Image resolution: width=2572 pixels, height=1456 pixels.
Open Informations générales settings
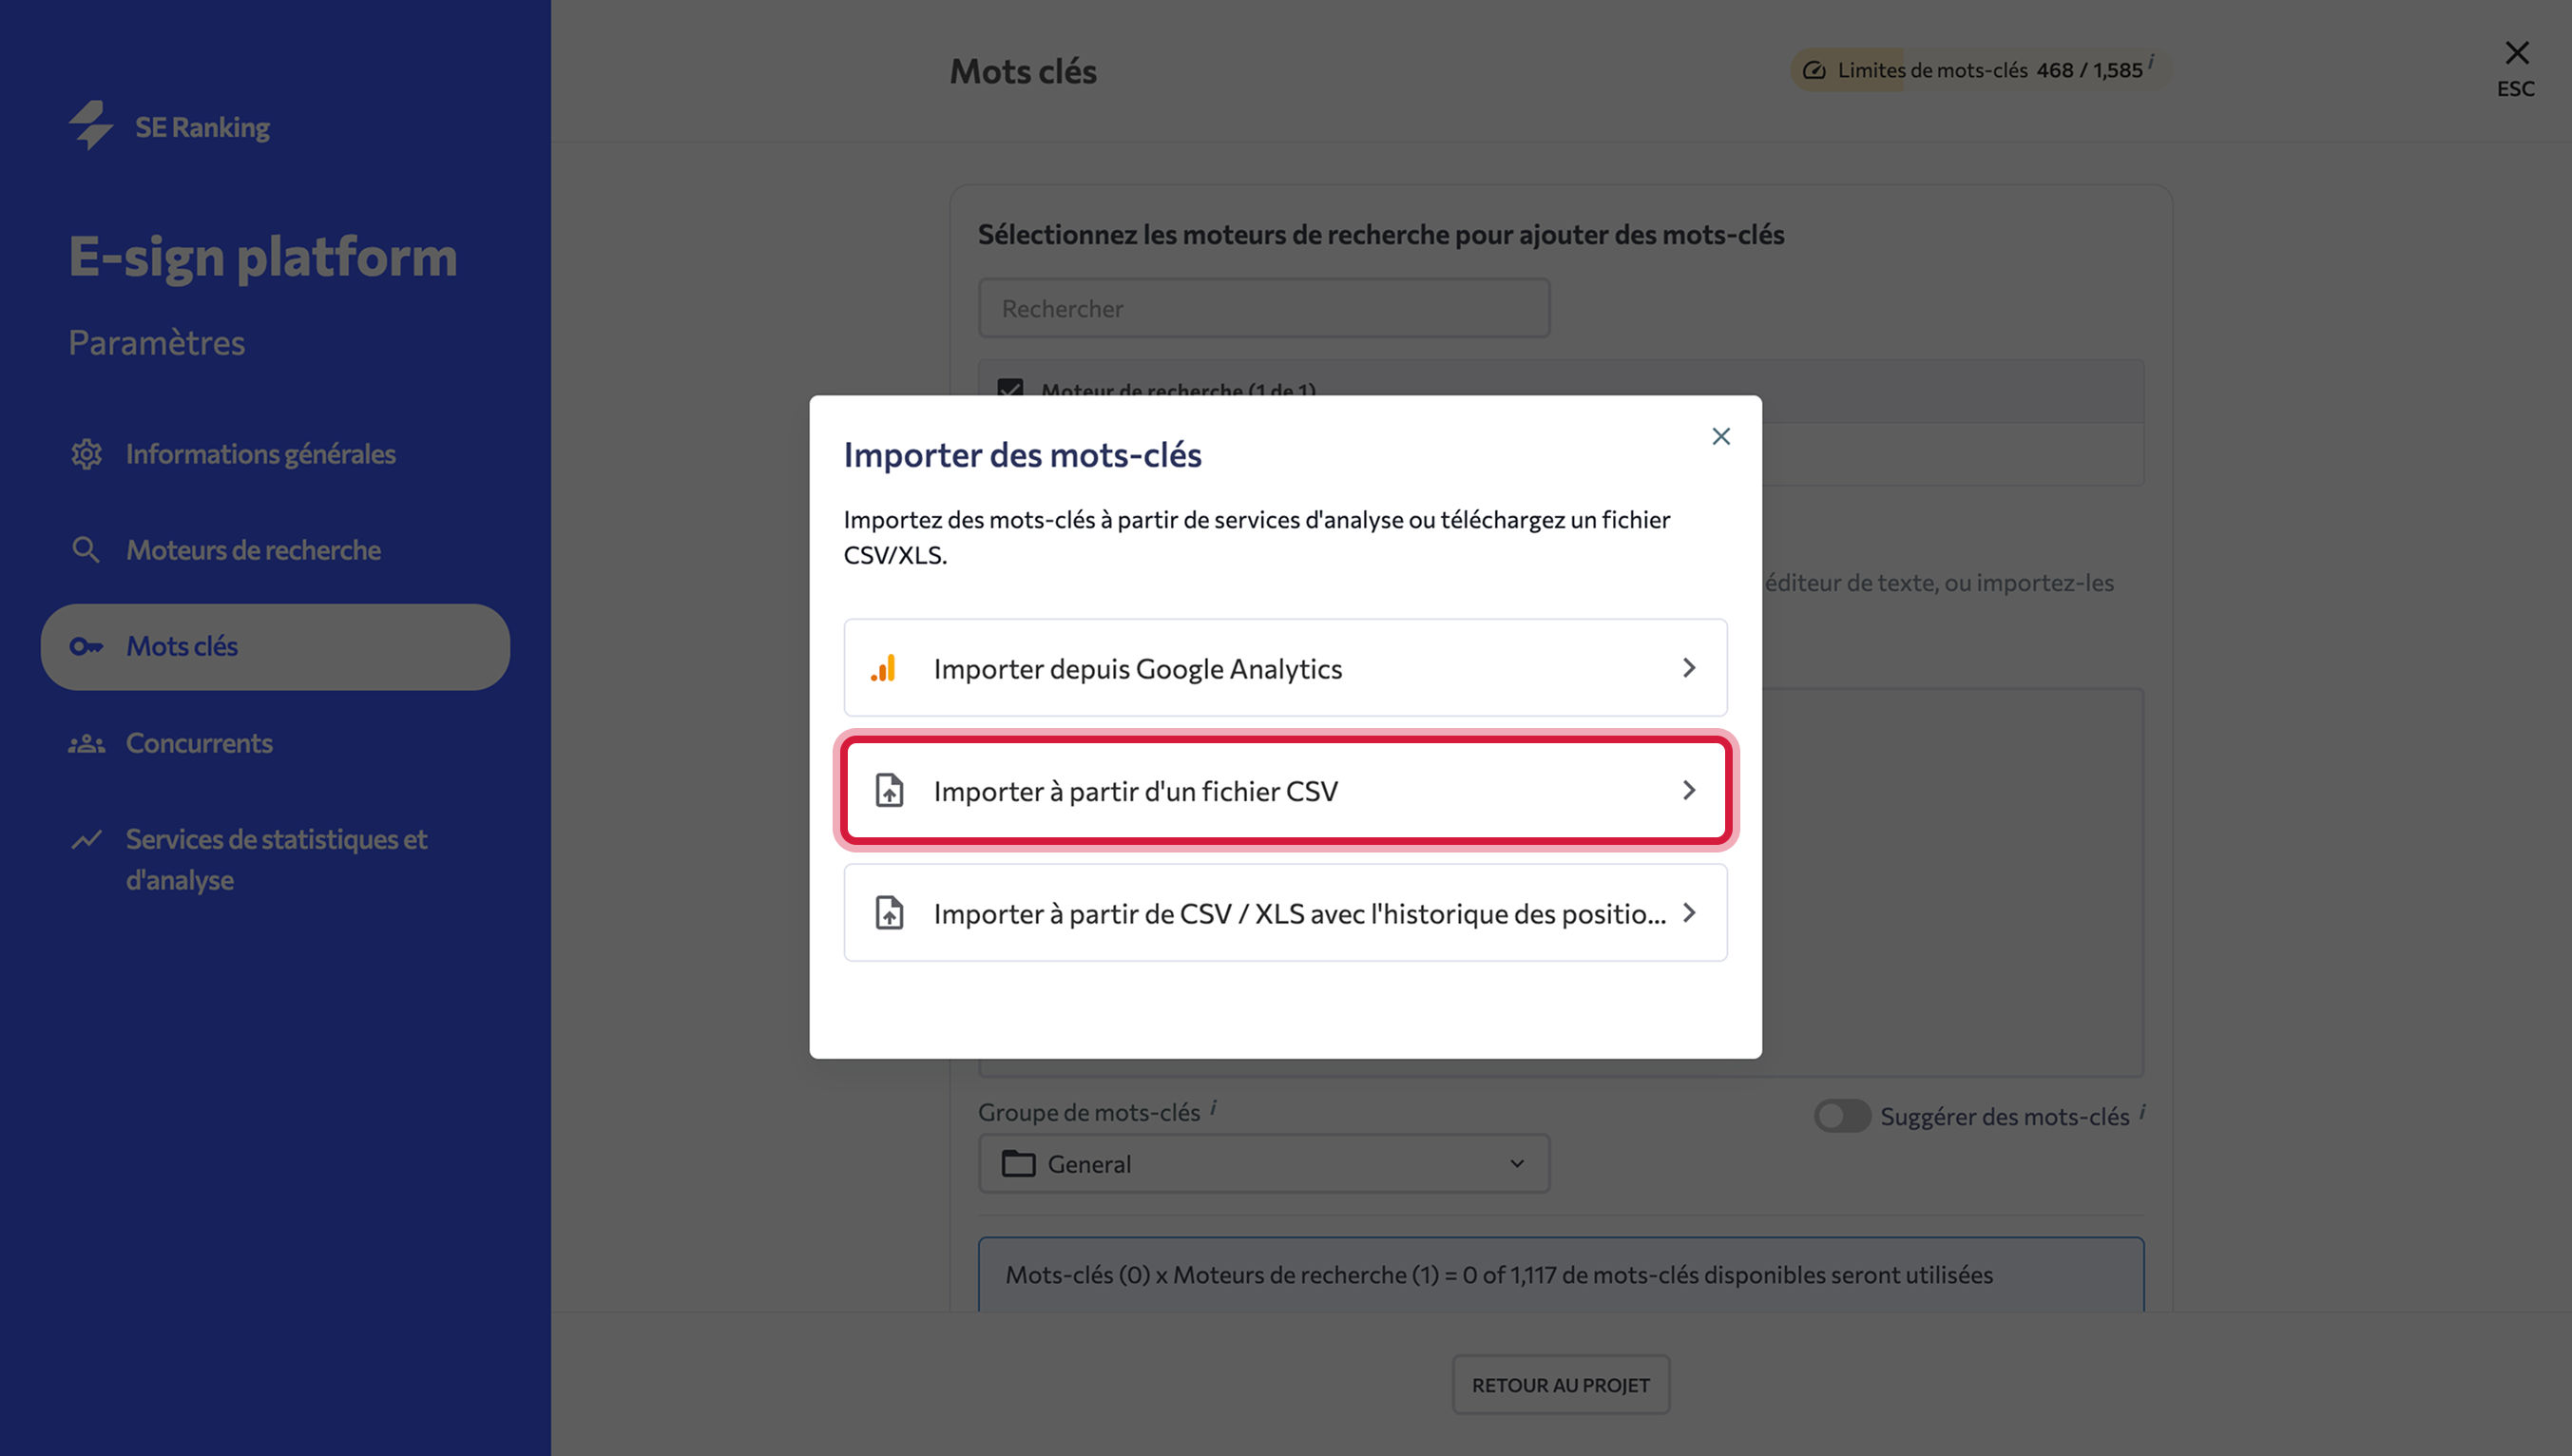tap(260, 454)
